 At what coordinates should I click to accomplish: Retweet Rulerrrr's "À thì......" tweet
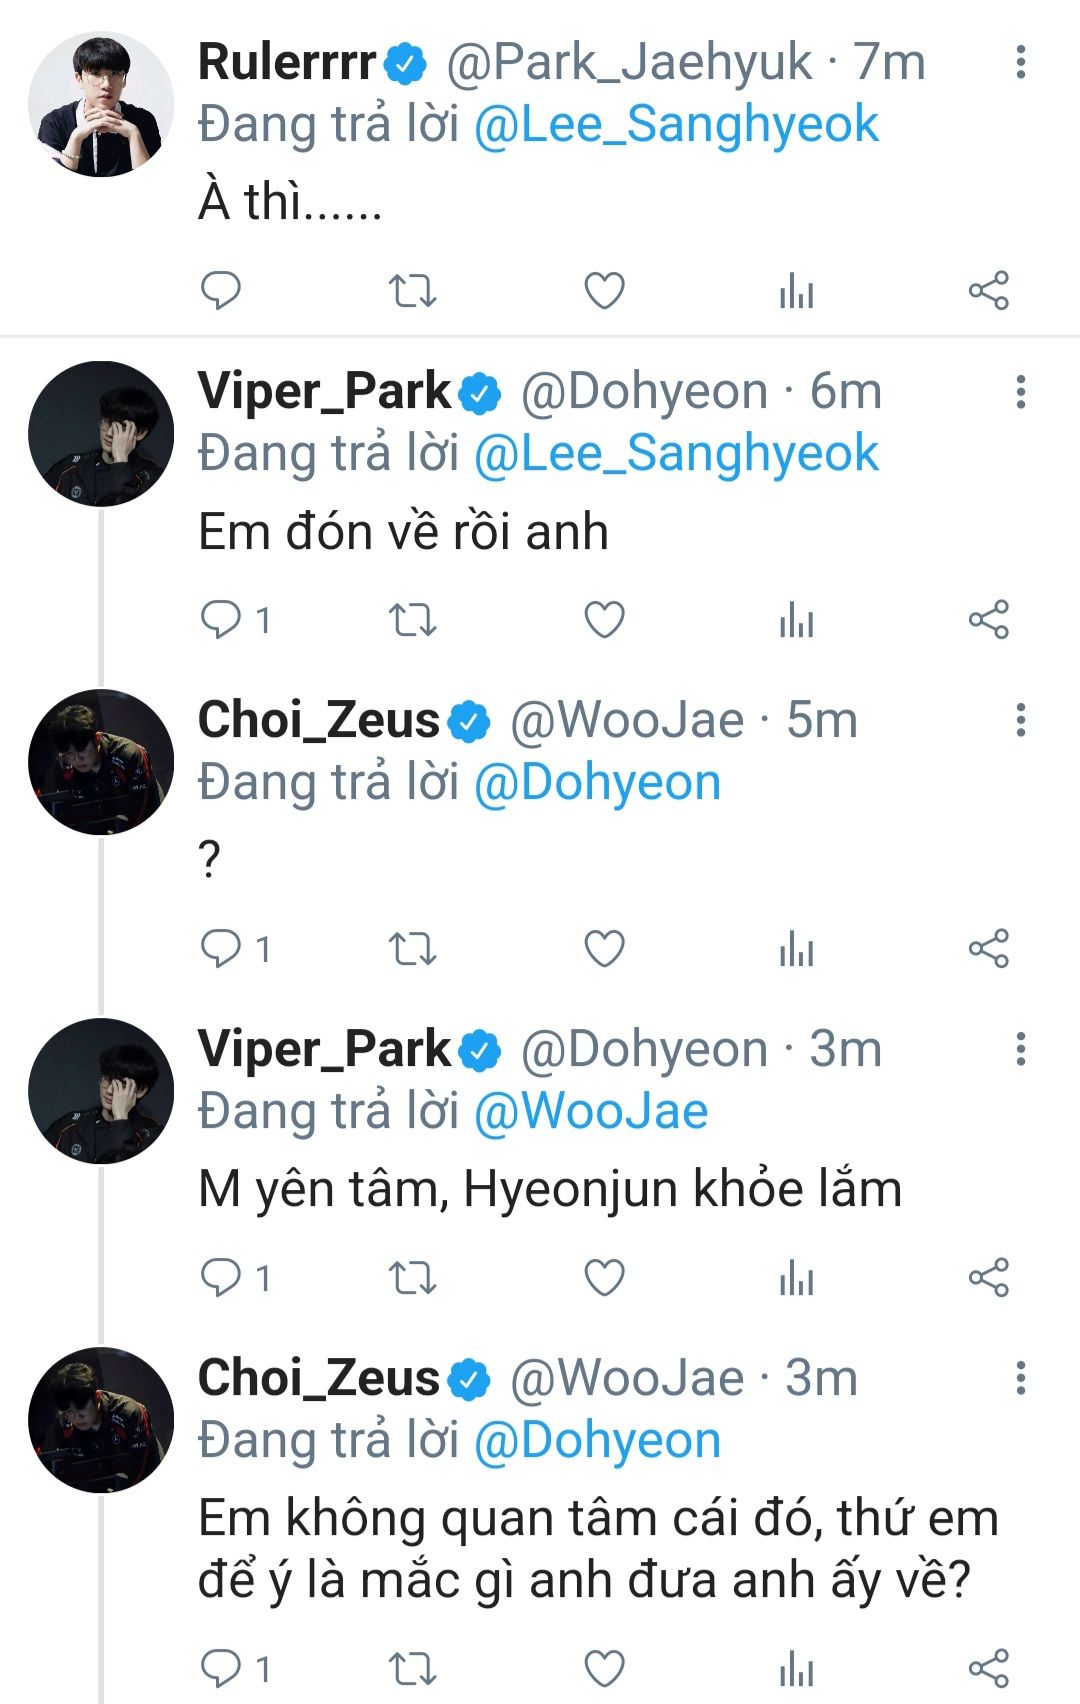click(412, 291)
